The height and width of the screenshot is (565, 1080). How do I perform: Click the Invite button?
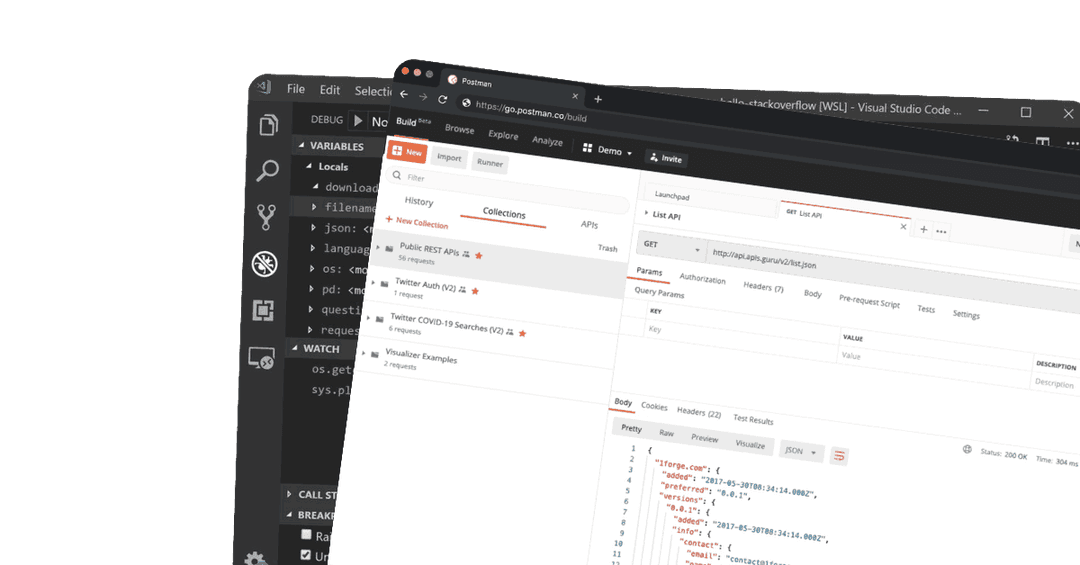pos(666,158)
